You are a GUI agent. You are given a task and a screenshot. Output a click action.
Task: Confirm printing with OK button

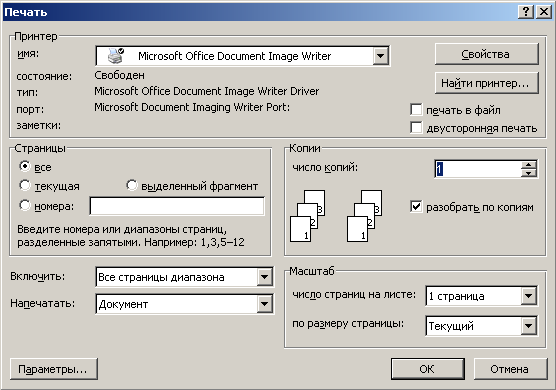pyautogui.click(x=428, y=369)
